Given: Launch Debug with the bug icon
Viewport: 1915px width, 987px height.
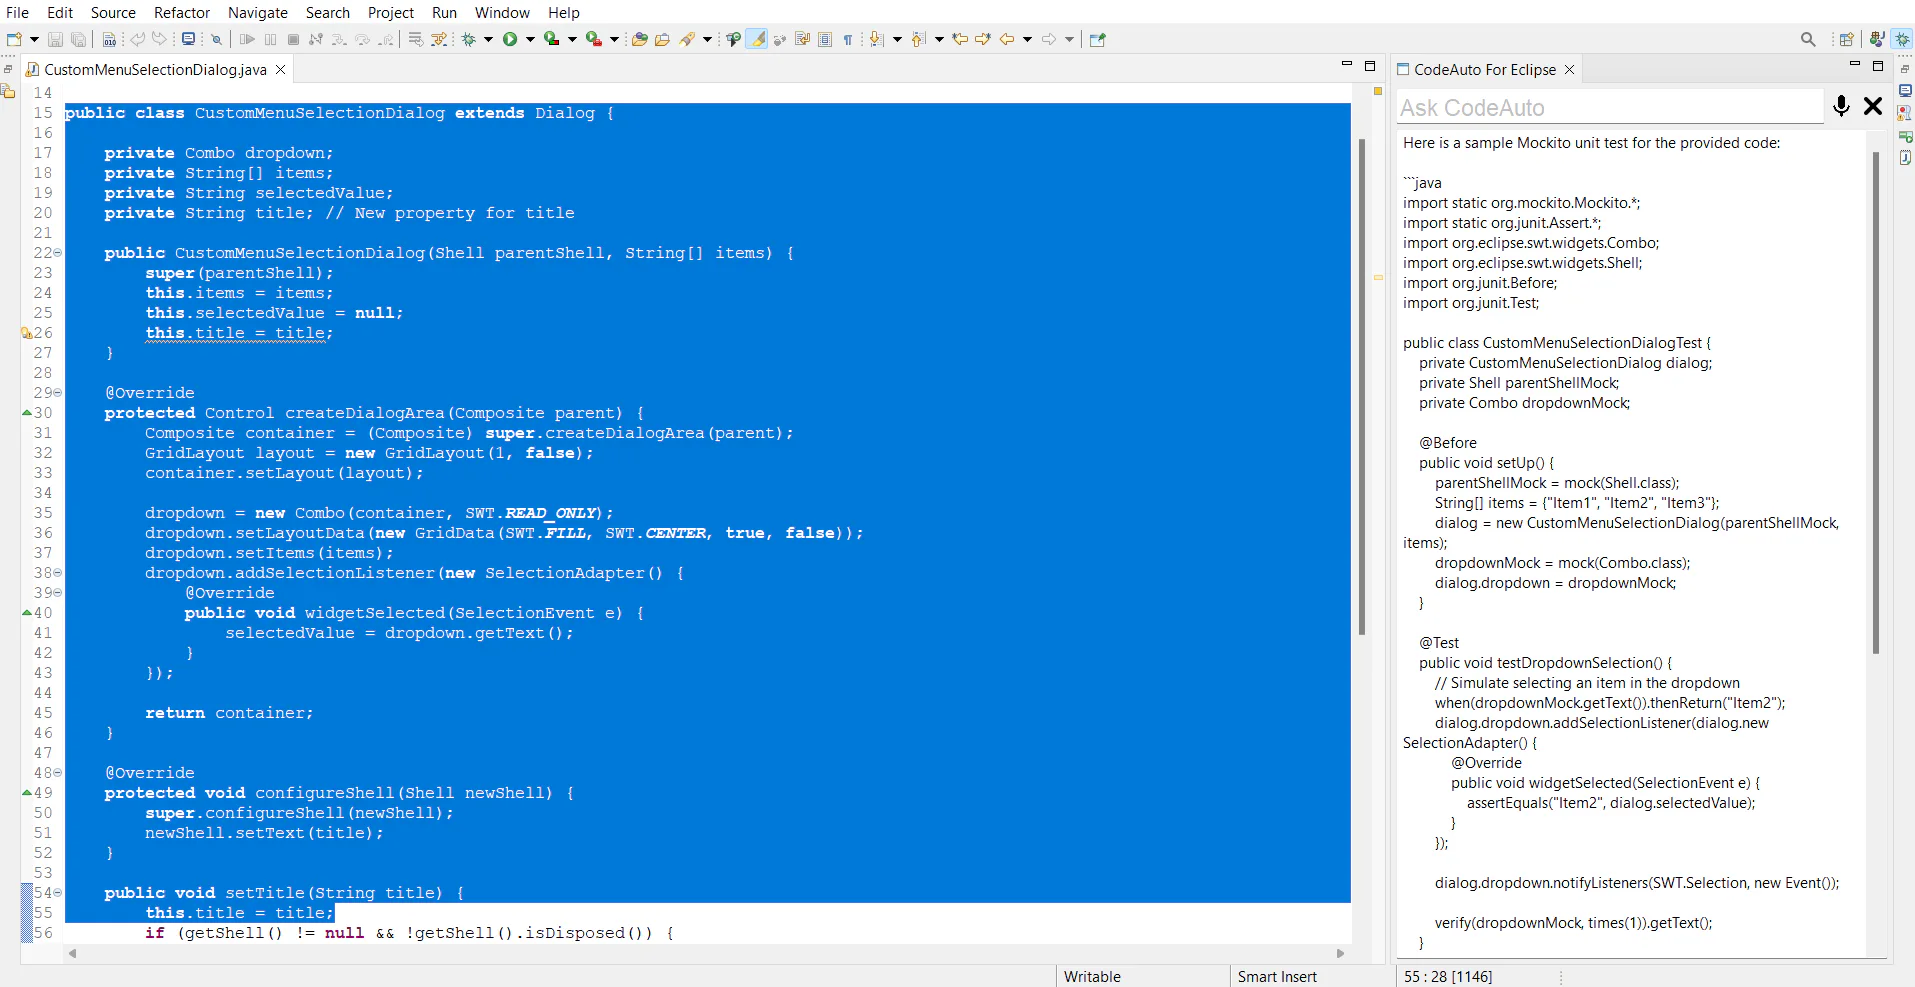Looking at the screenshot, I should (x=468, y=39).
